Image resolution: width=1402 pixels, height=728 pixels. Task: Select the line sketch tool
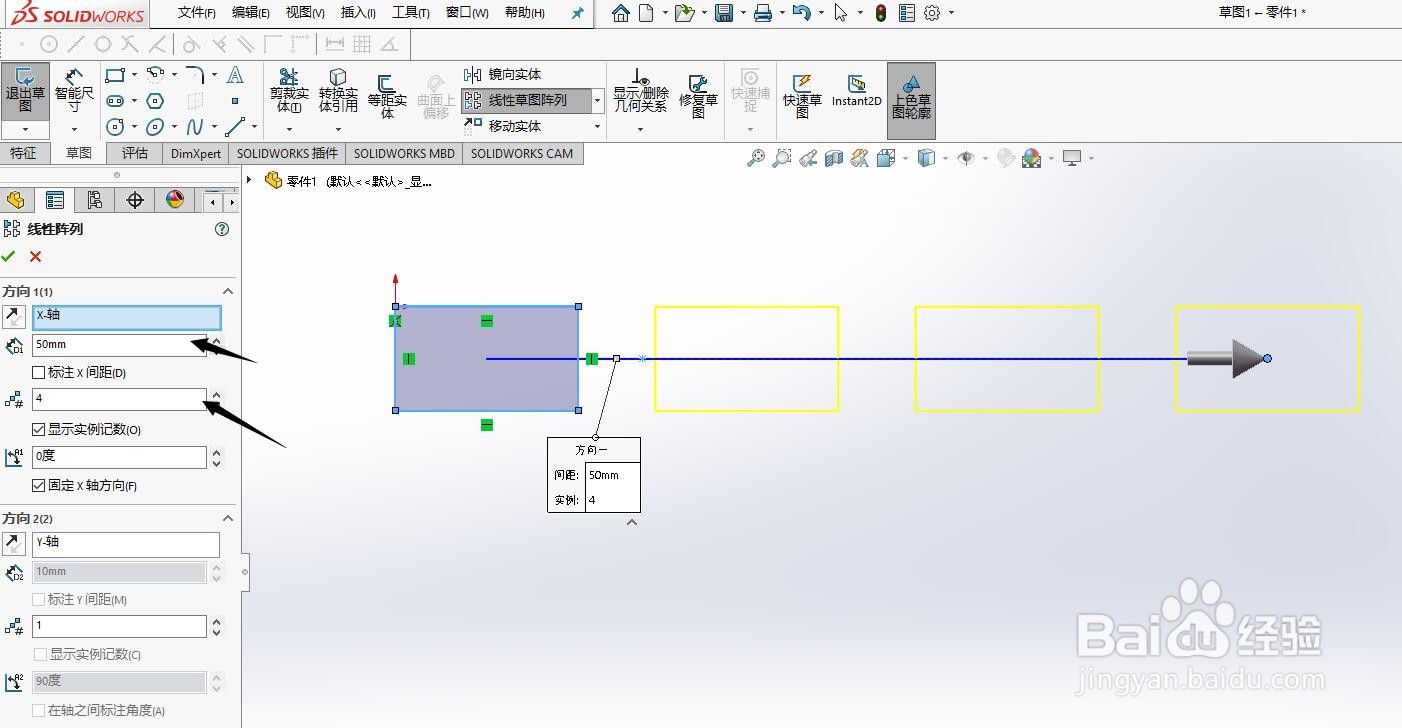[x=235, y=126]
